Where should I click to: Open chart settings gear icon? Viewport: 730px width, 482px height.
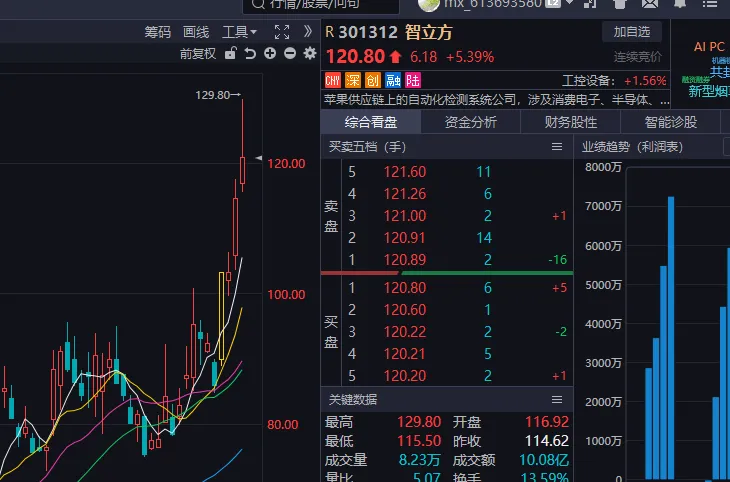pyautogui.click(x=310, y=53)
